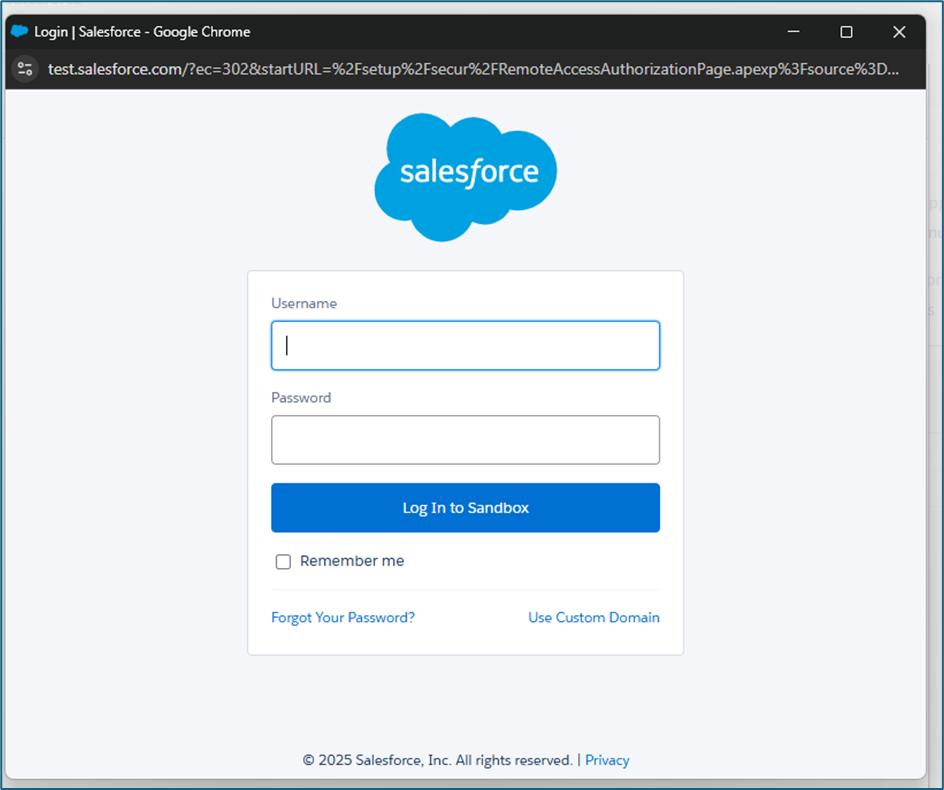
Task: Click the Salesforce cloud favicon in title bar
Action: coord(19,31)
